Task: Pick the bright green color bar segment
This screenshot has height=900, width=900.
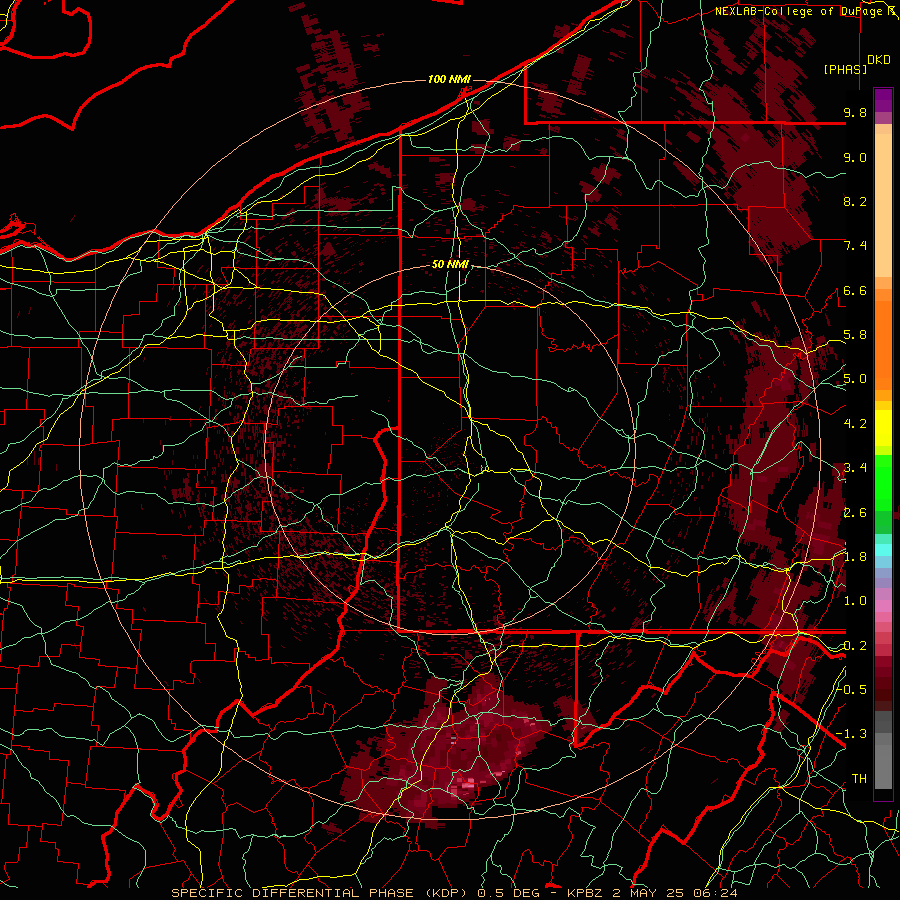Action: 883,482
